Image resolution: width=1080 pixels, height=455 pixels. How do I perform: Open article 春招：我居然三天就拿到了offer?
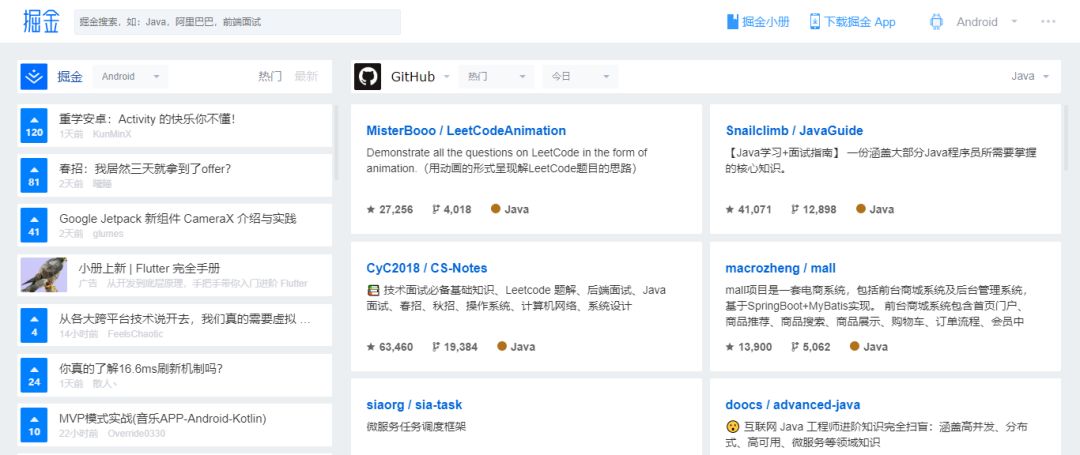click(145, 169)
